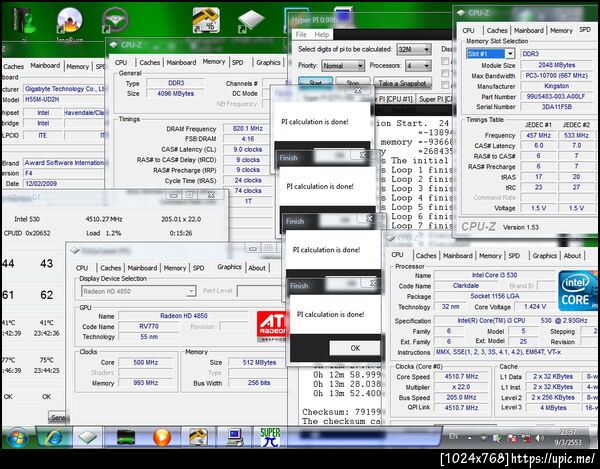This screenshot has height=469, width=600.
Task: Open the About tab in CPU-Z Graphics window
Action: (x=257, y=268)
